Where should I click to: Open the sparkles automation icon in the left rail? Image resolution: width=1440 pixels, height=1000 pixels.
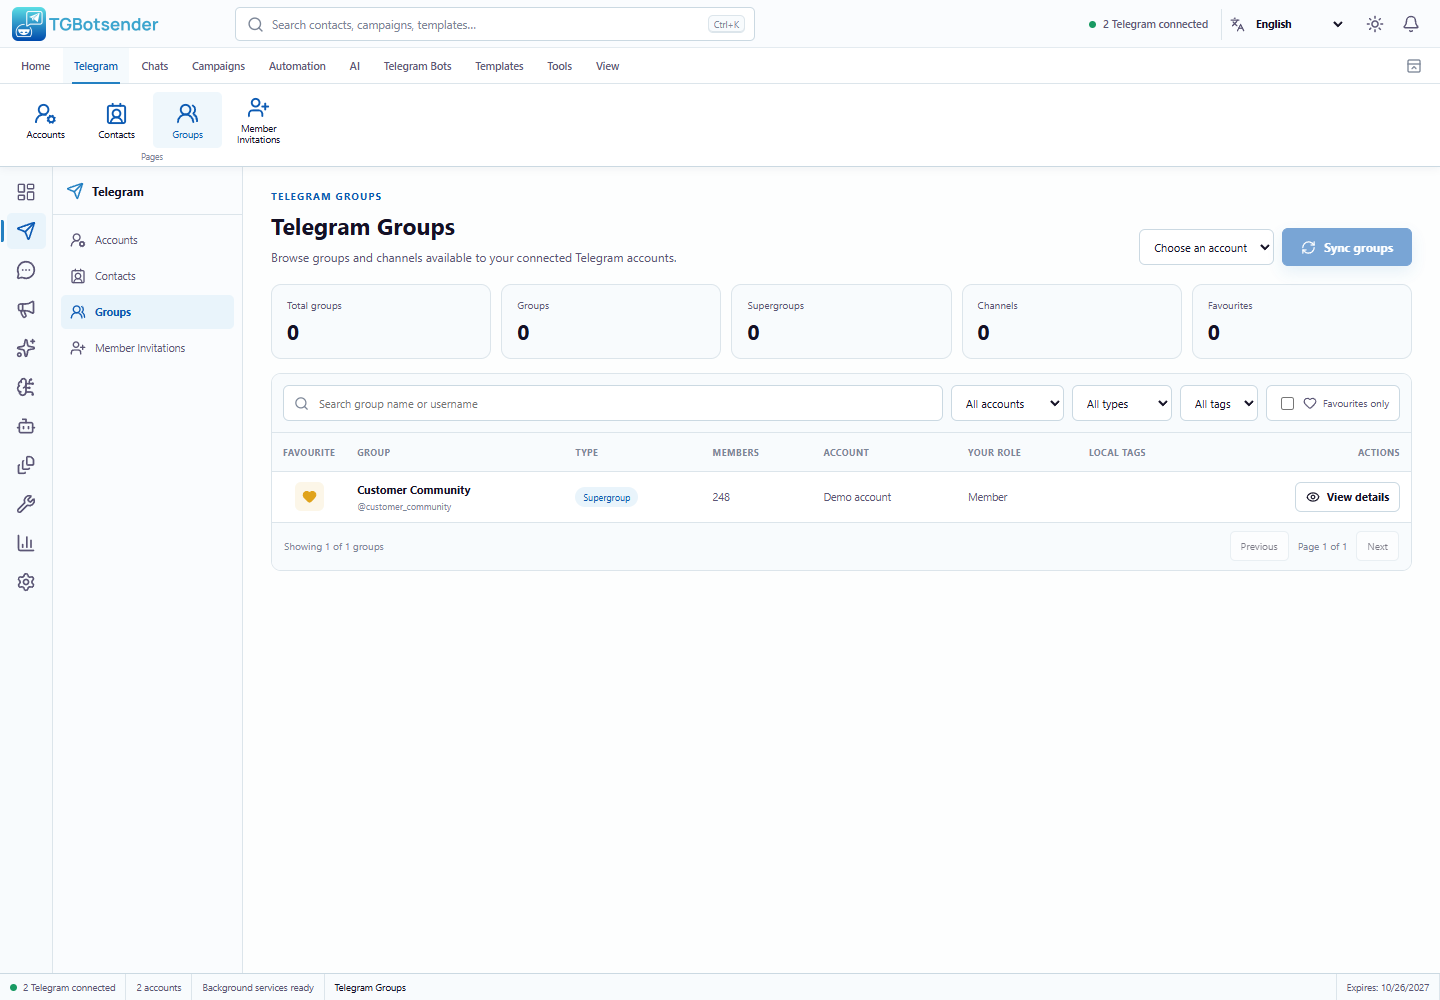[26, 348]
